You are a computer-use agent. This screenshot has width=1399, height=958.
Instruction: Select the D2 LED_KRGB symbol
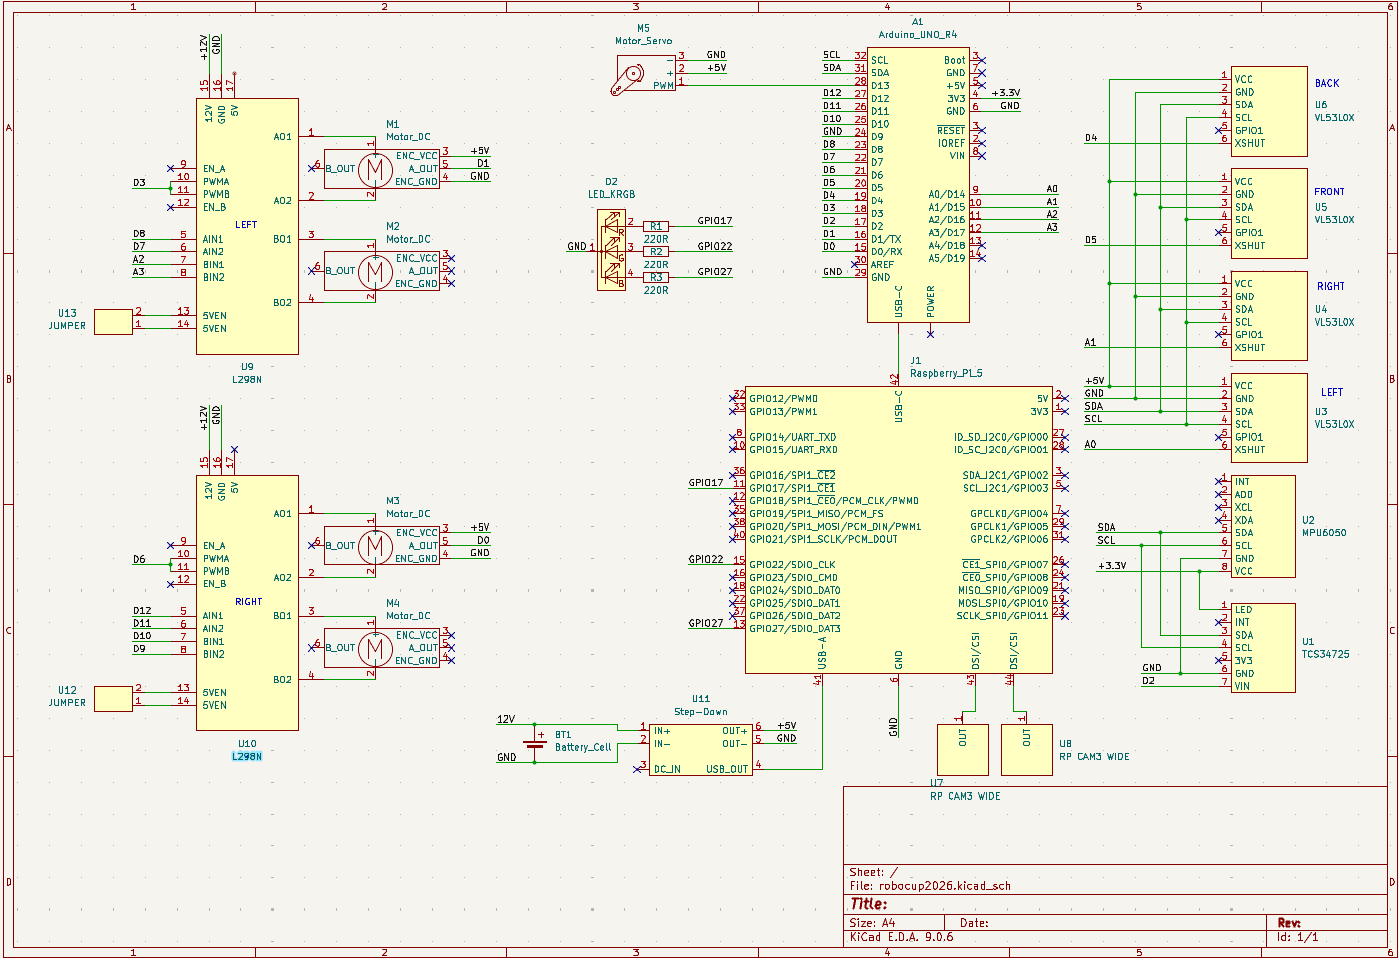click(610, 250)
